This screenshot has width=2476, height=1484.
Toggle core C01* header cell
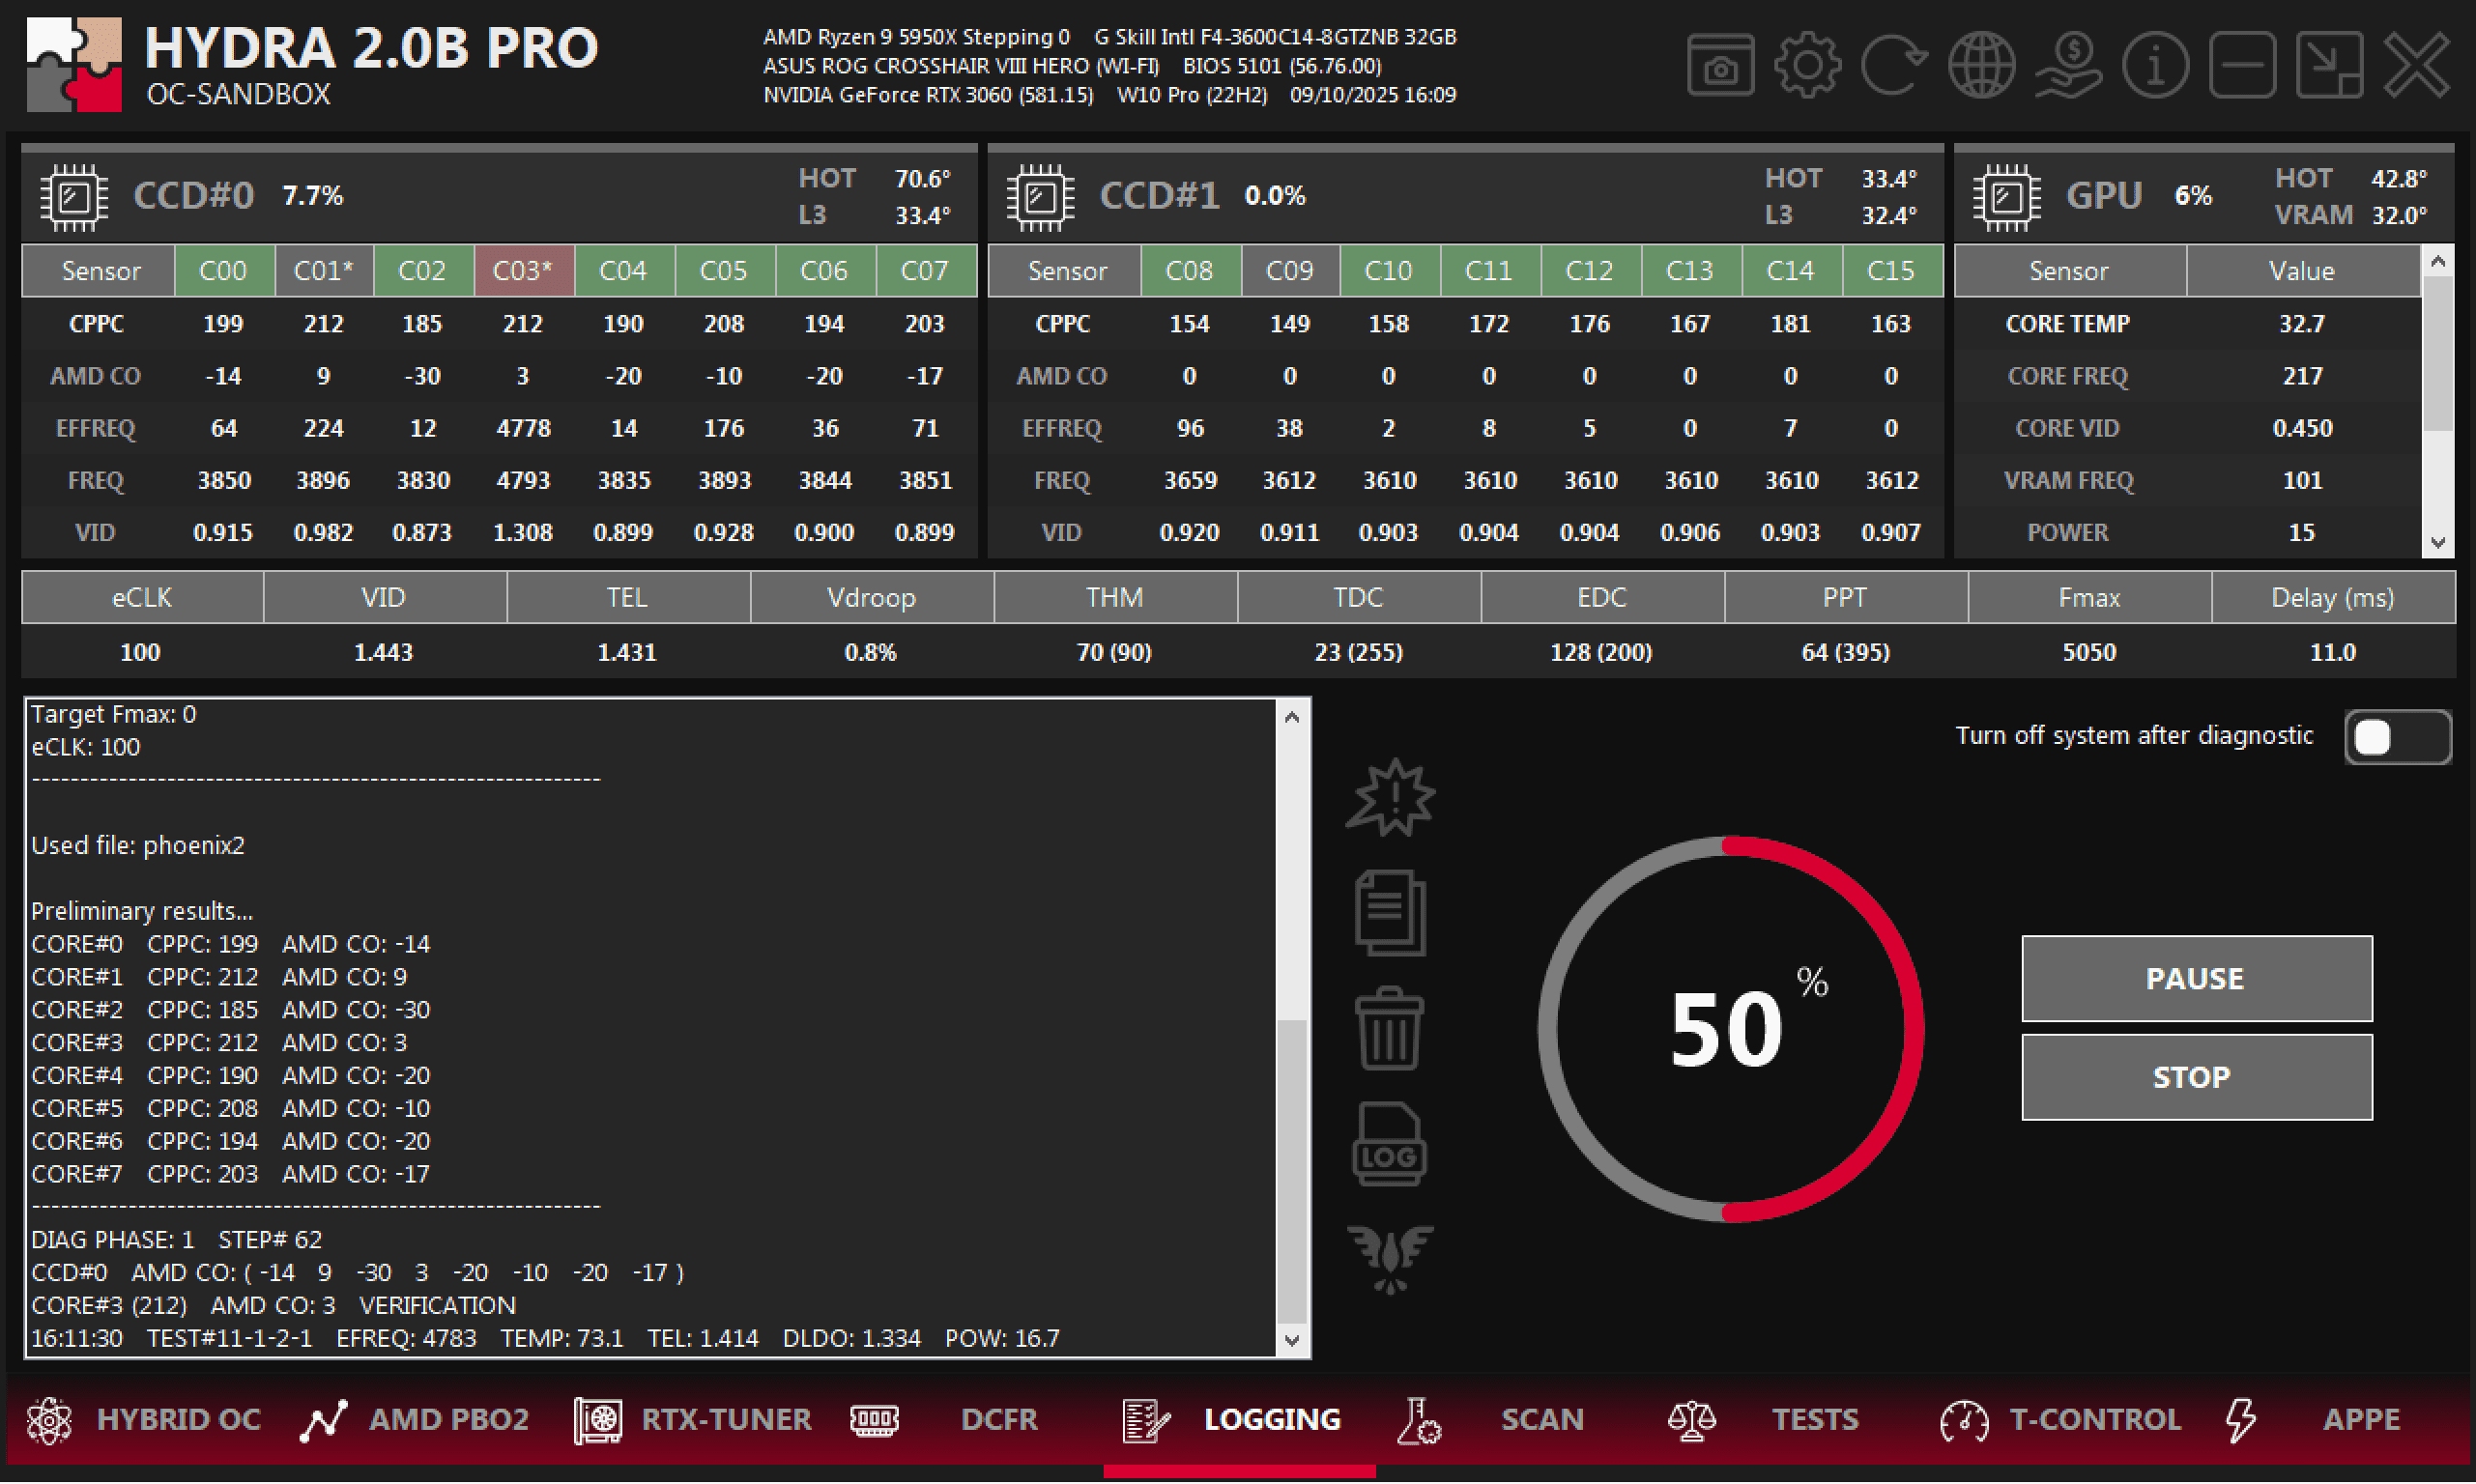323,271
